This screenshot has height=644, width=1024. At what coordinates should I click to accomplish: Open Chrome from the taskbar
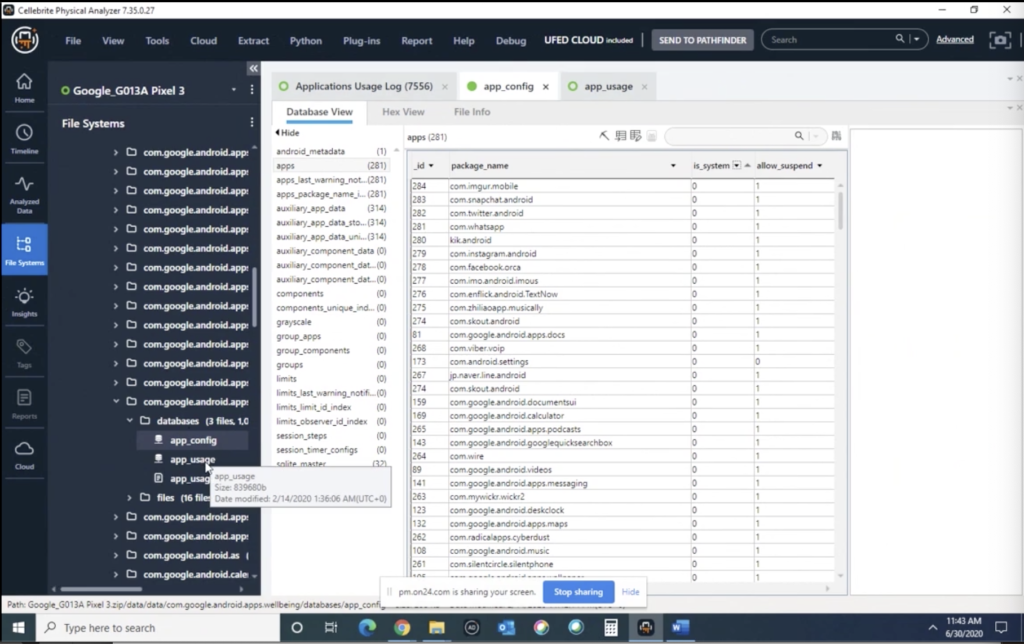[402, 628]
